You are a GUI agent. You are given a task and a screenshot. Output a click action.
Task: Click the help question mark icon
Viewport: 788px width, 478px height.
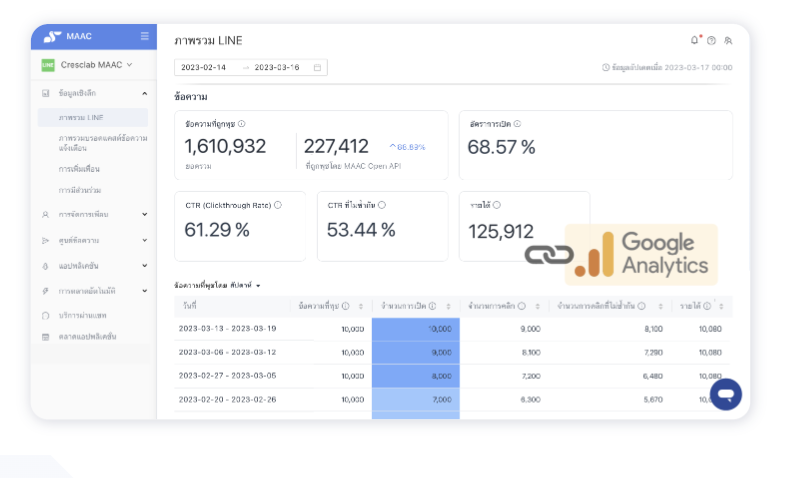[x=711, y=41]
